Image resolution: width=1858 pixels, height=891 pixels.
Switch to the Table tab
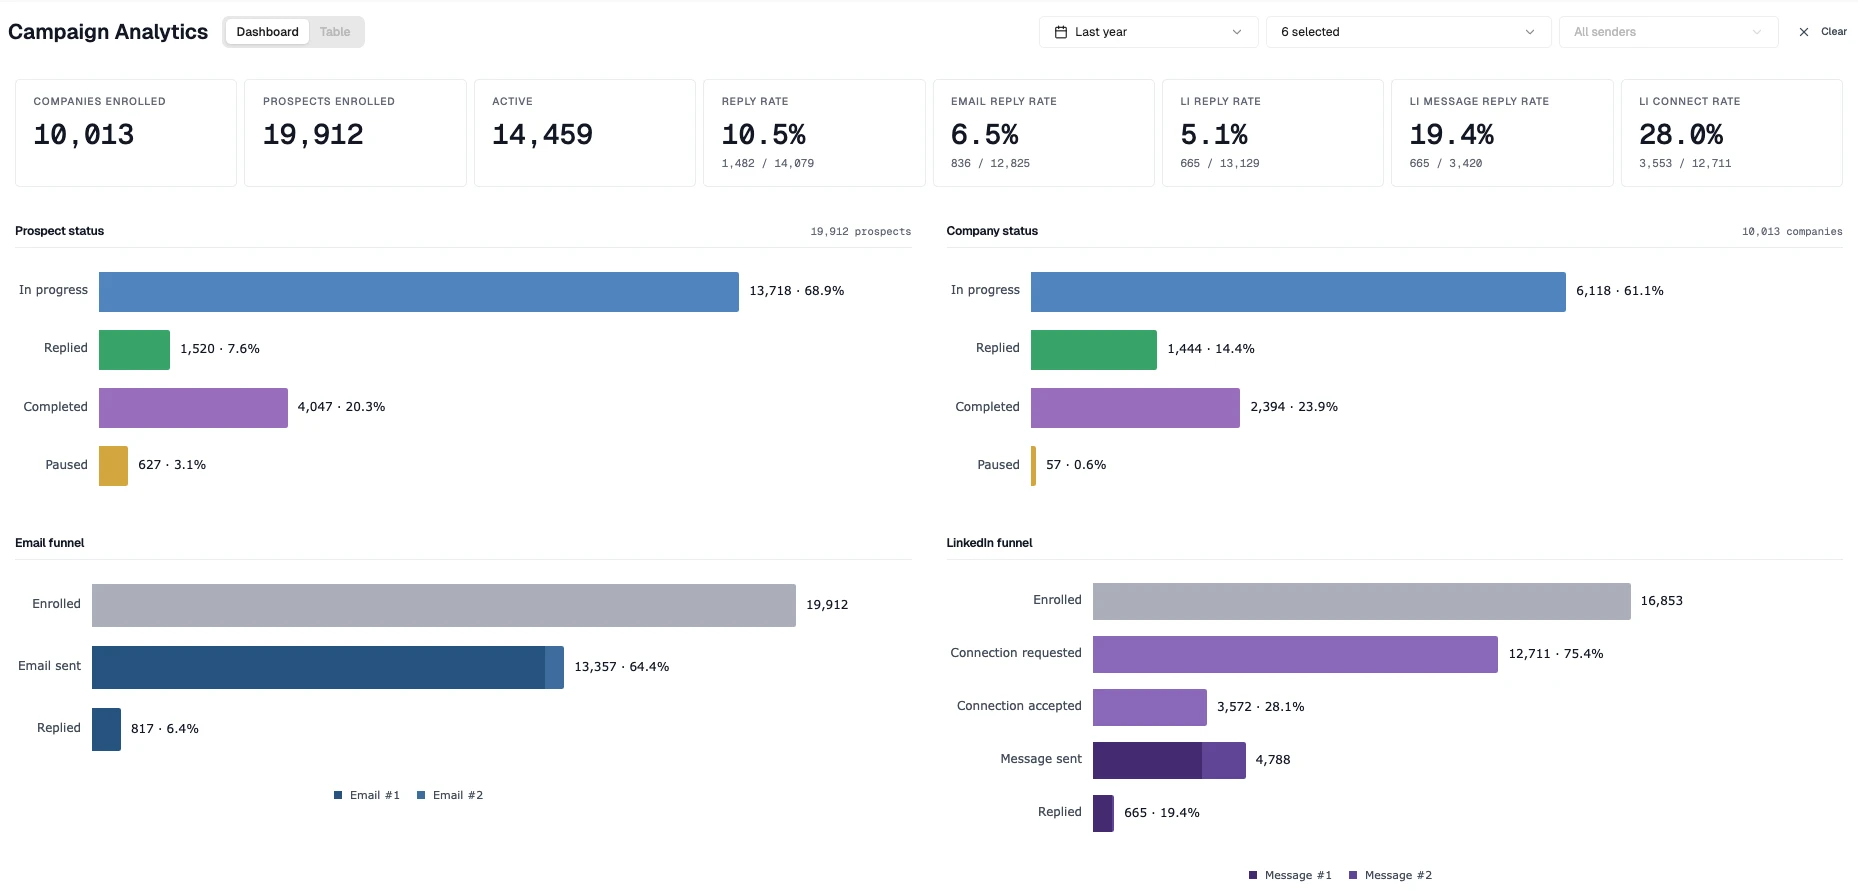pyautogui.click(x=335, y=32)
